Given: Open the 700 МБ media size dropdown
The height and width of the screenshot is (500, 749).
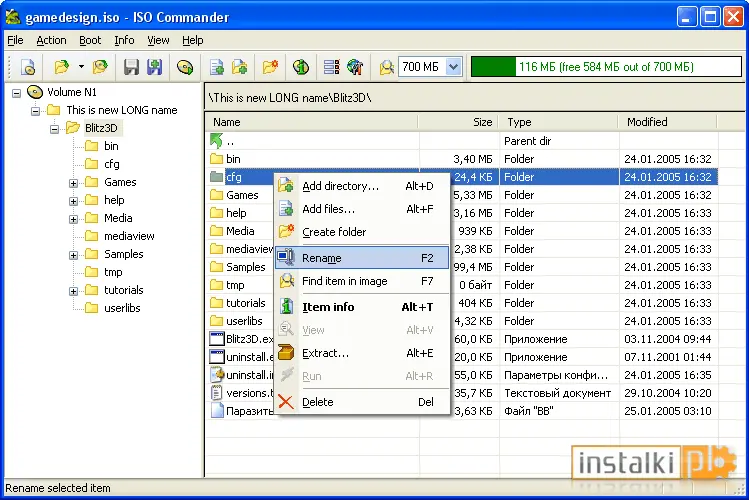Looking at the screenshot, I should coord(453,67).
